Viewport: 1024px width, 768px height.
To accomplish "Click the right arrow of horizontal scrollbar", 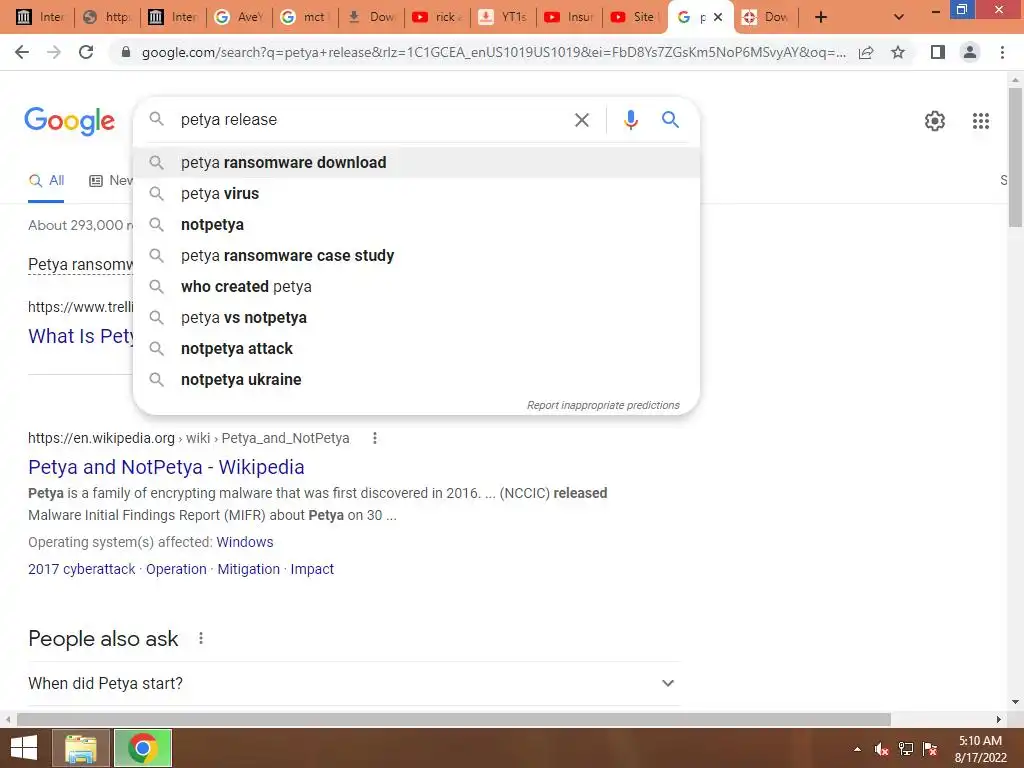I will [999, 719].
